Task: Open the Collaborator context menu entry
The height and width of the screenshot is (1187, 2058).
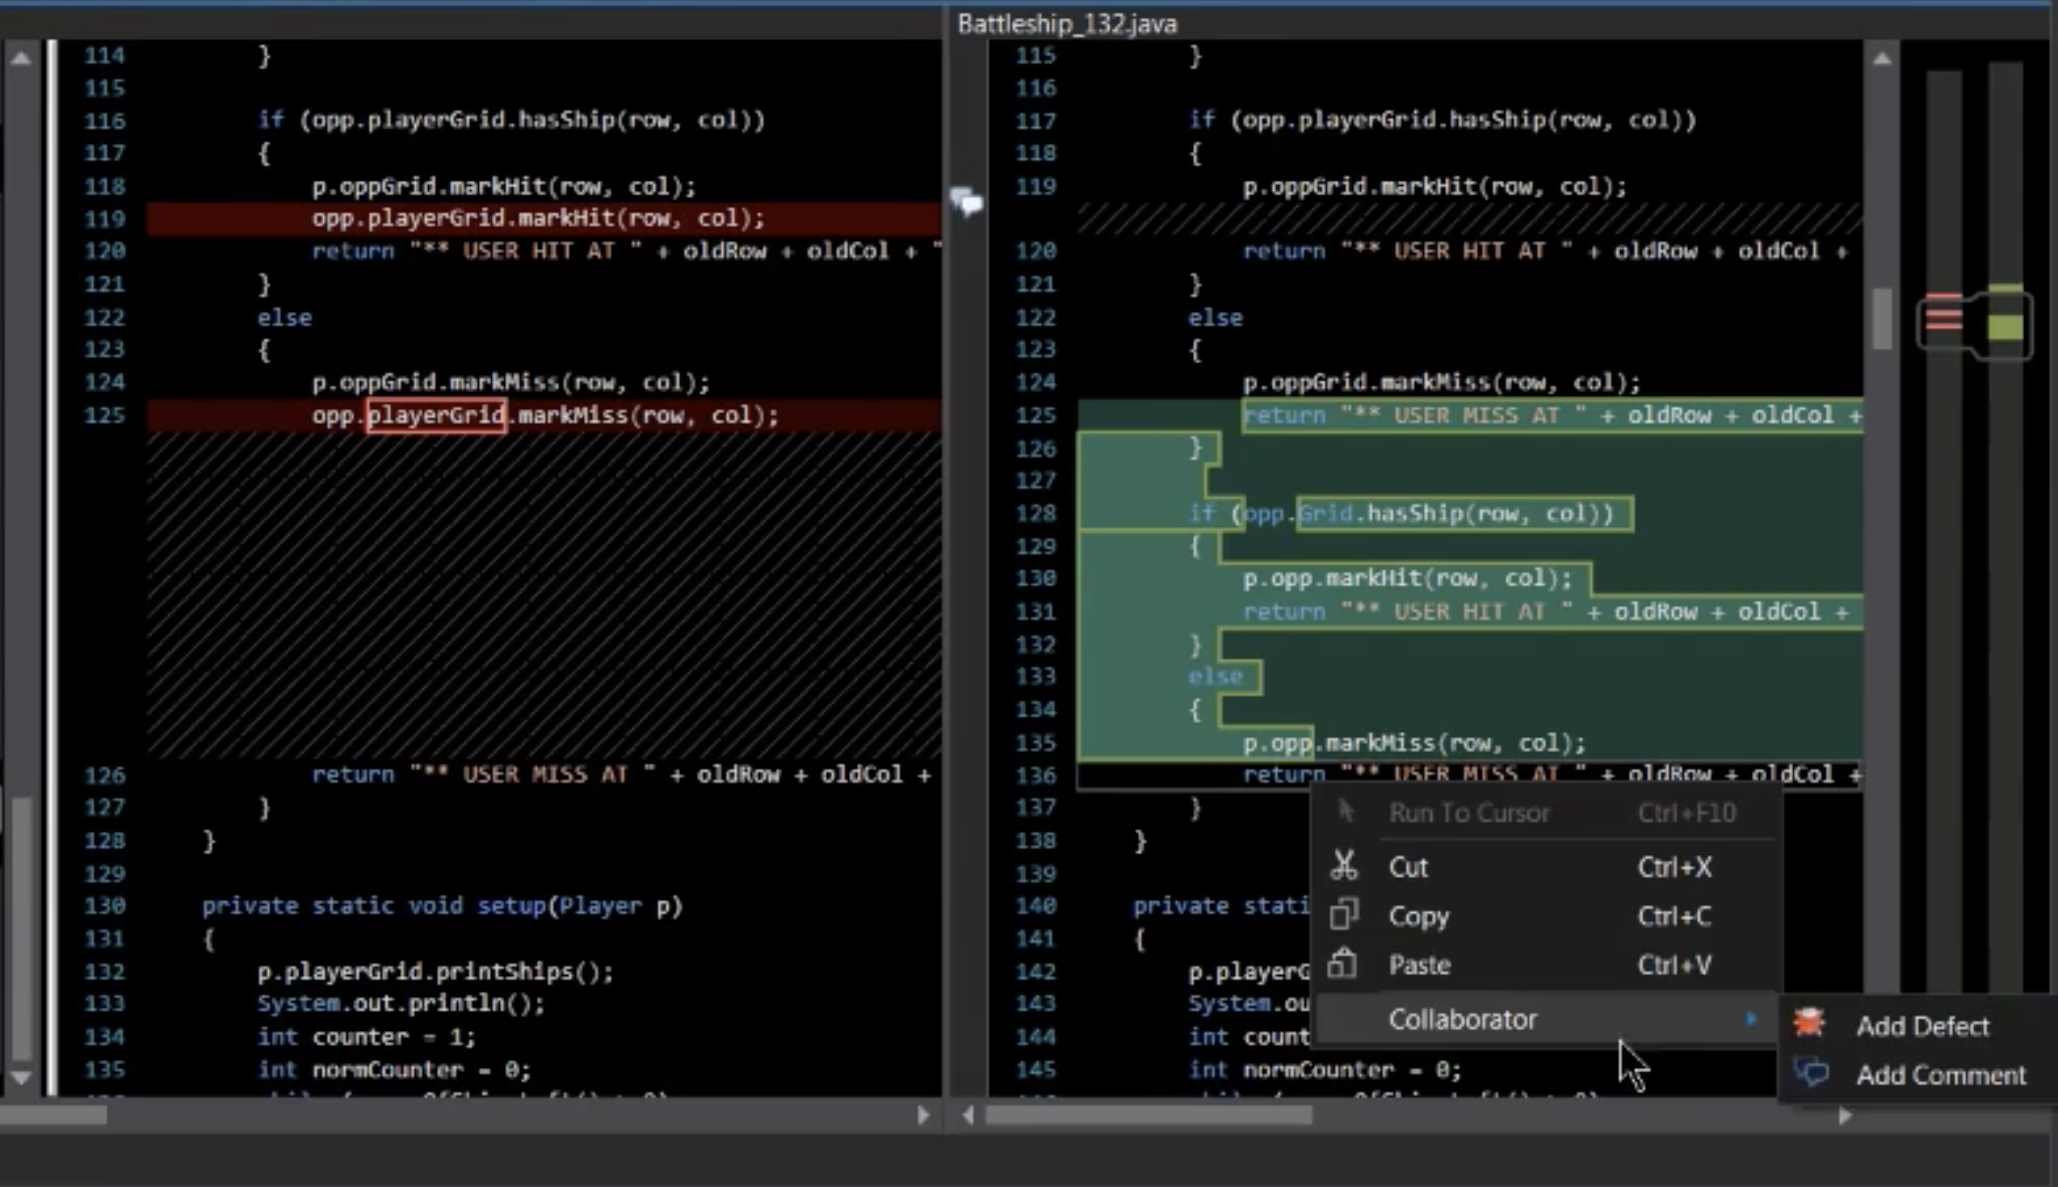Action: coord(1547,1018)
